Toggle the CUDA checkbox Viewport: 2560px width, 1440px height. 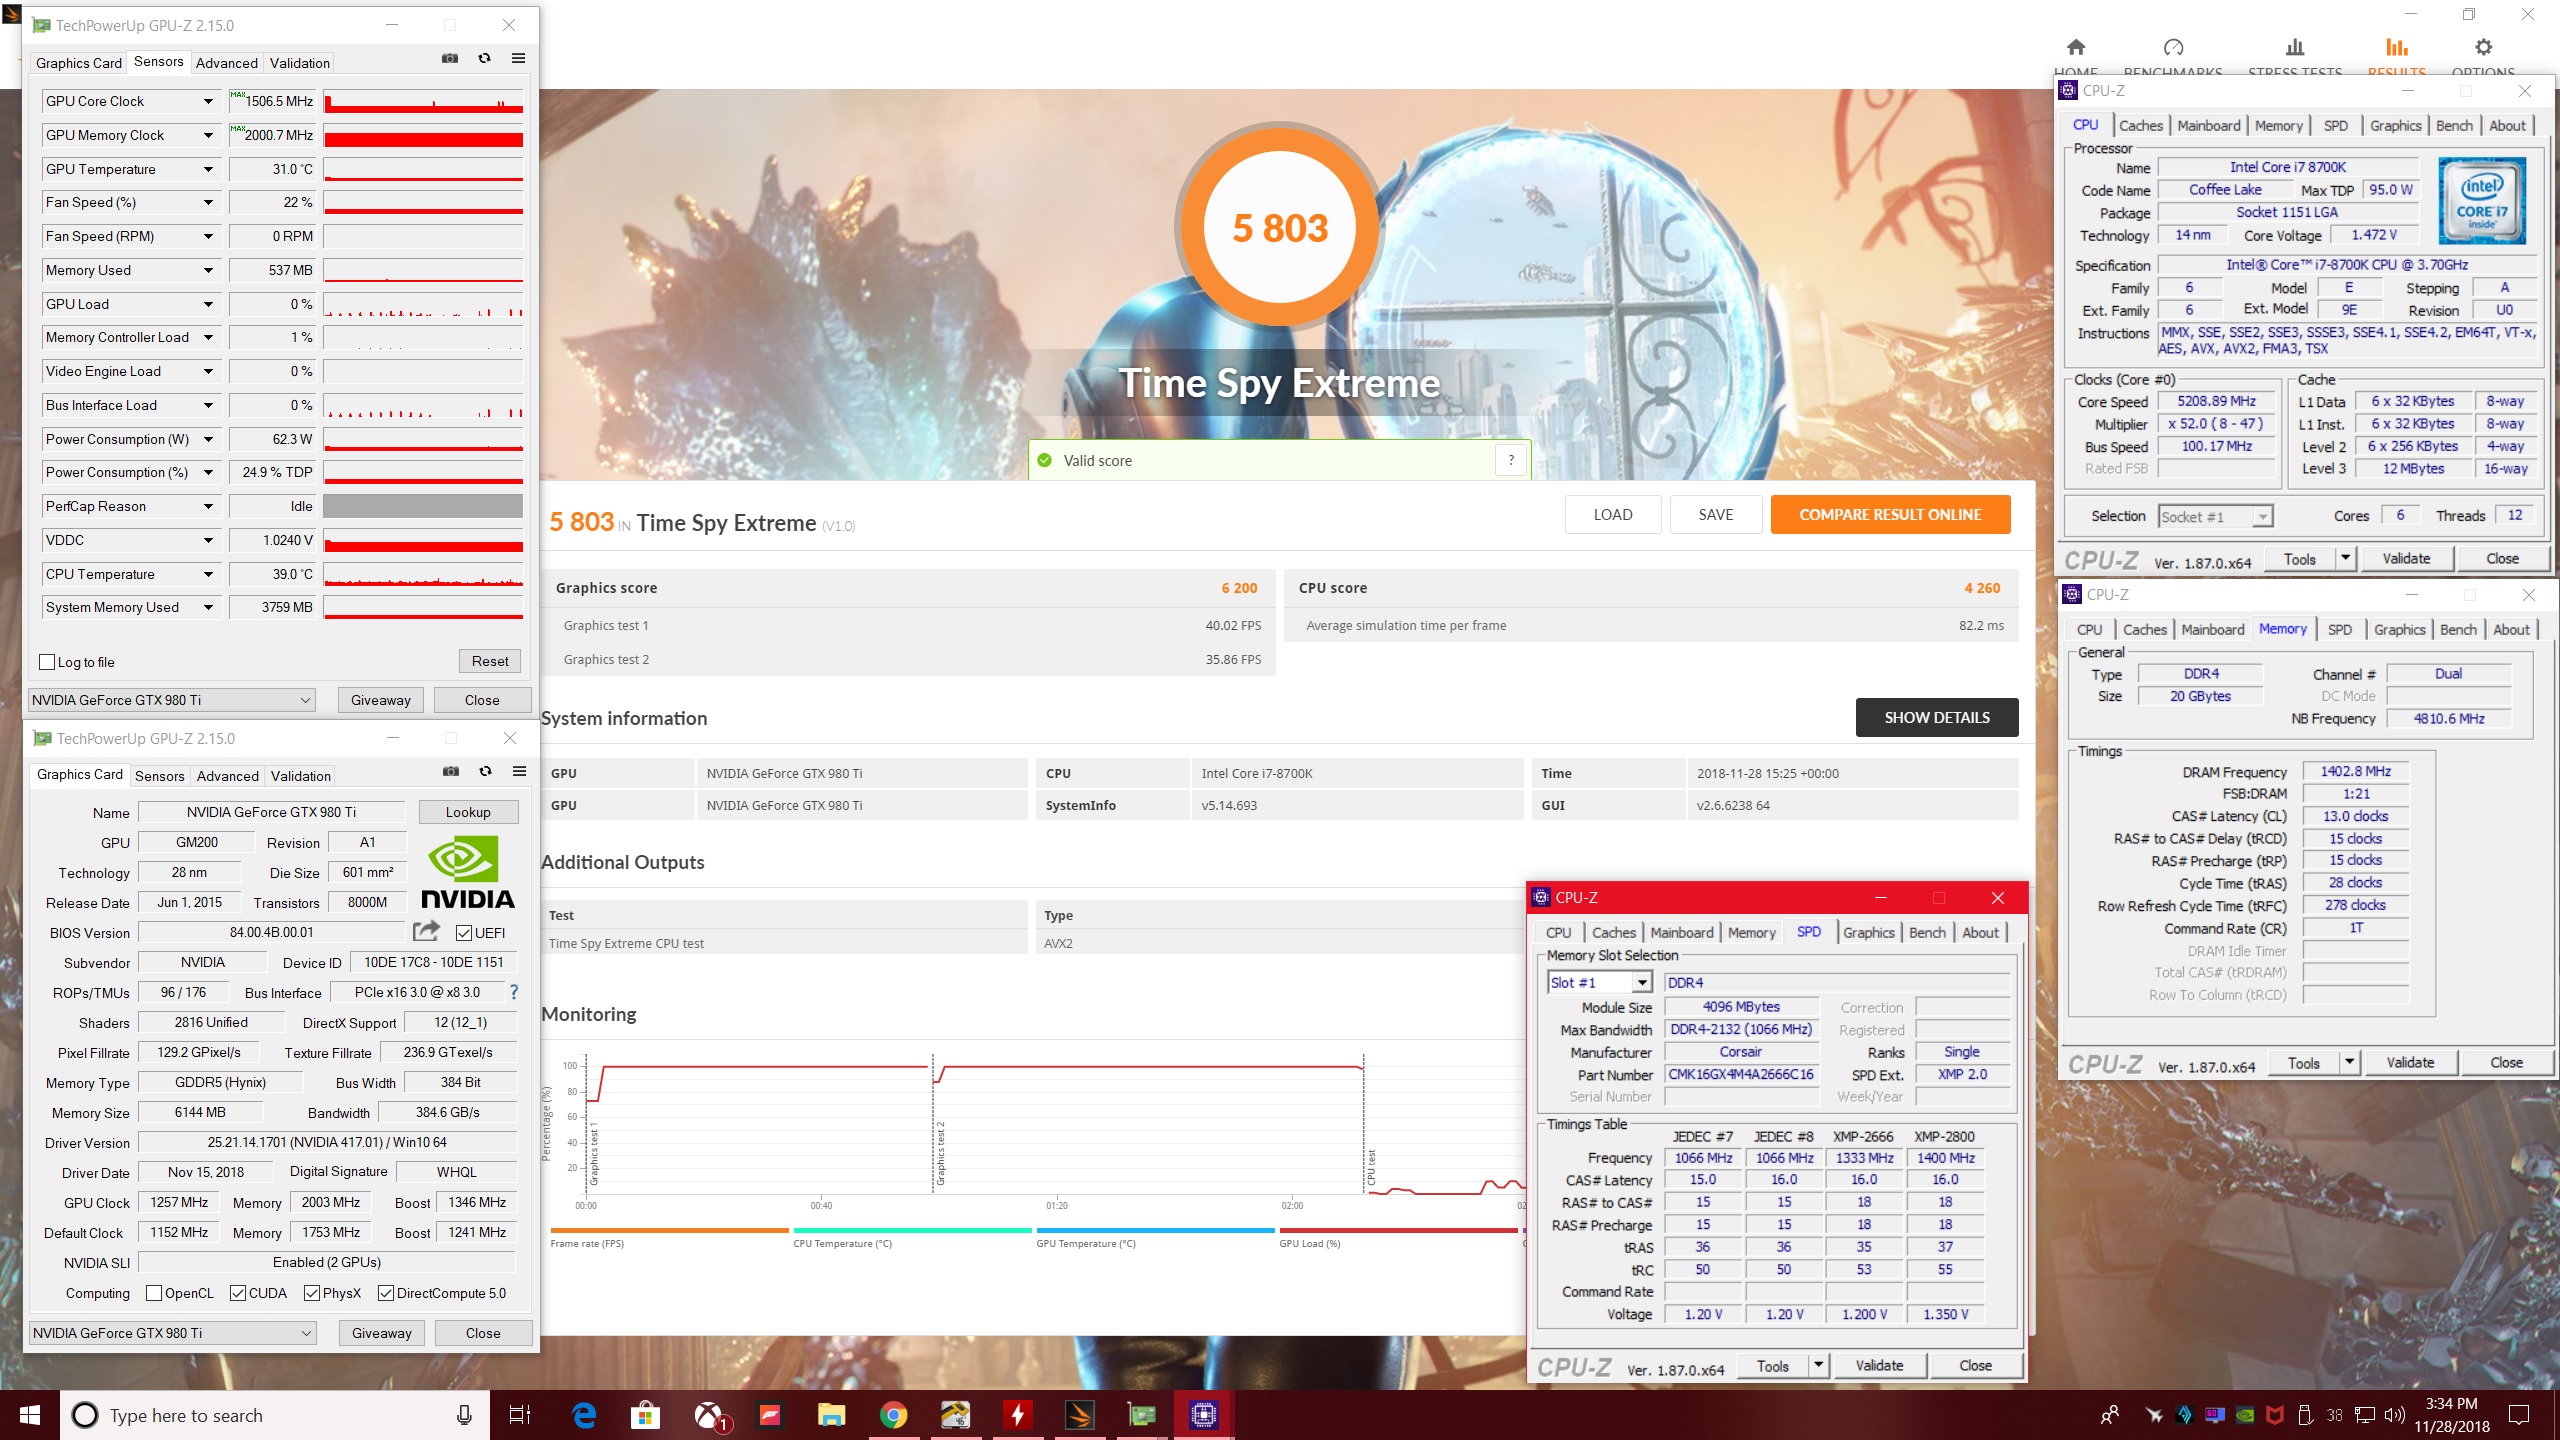tap(238, 1293)
